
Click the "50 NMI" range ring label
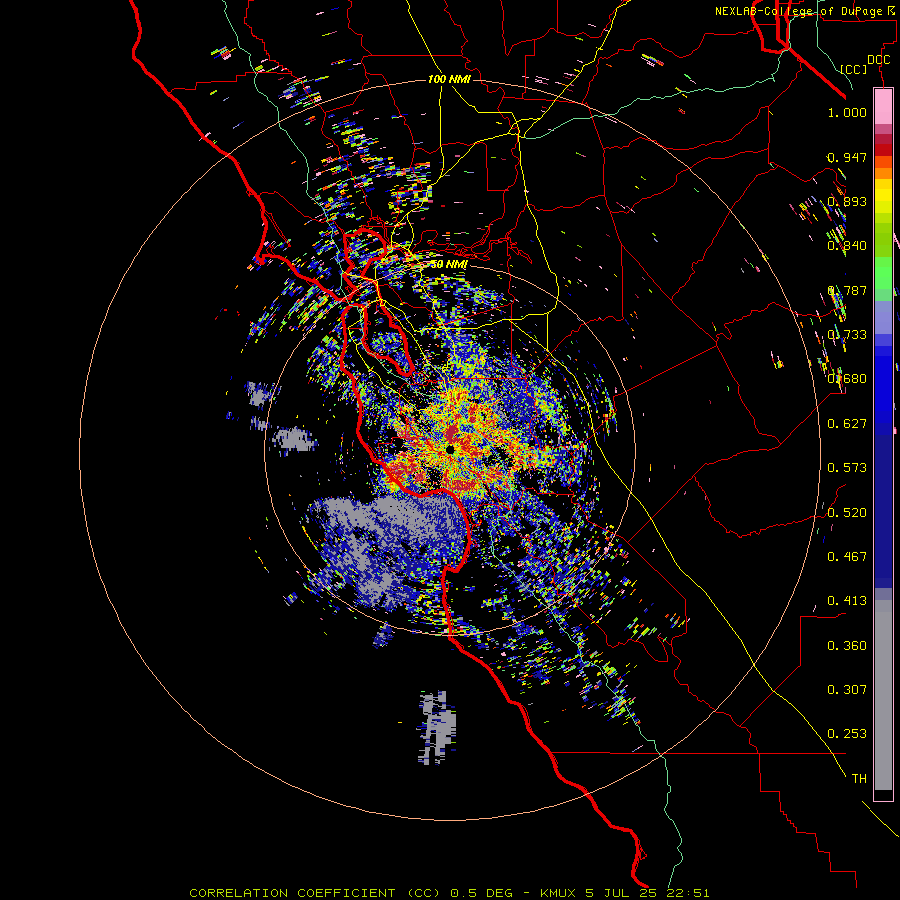click(x=449, y=265)
